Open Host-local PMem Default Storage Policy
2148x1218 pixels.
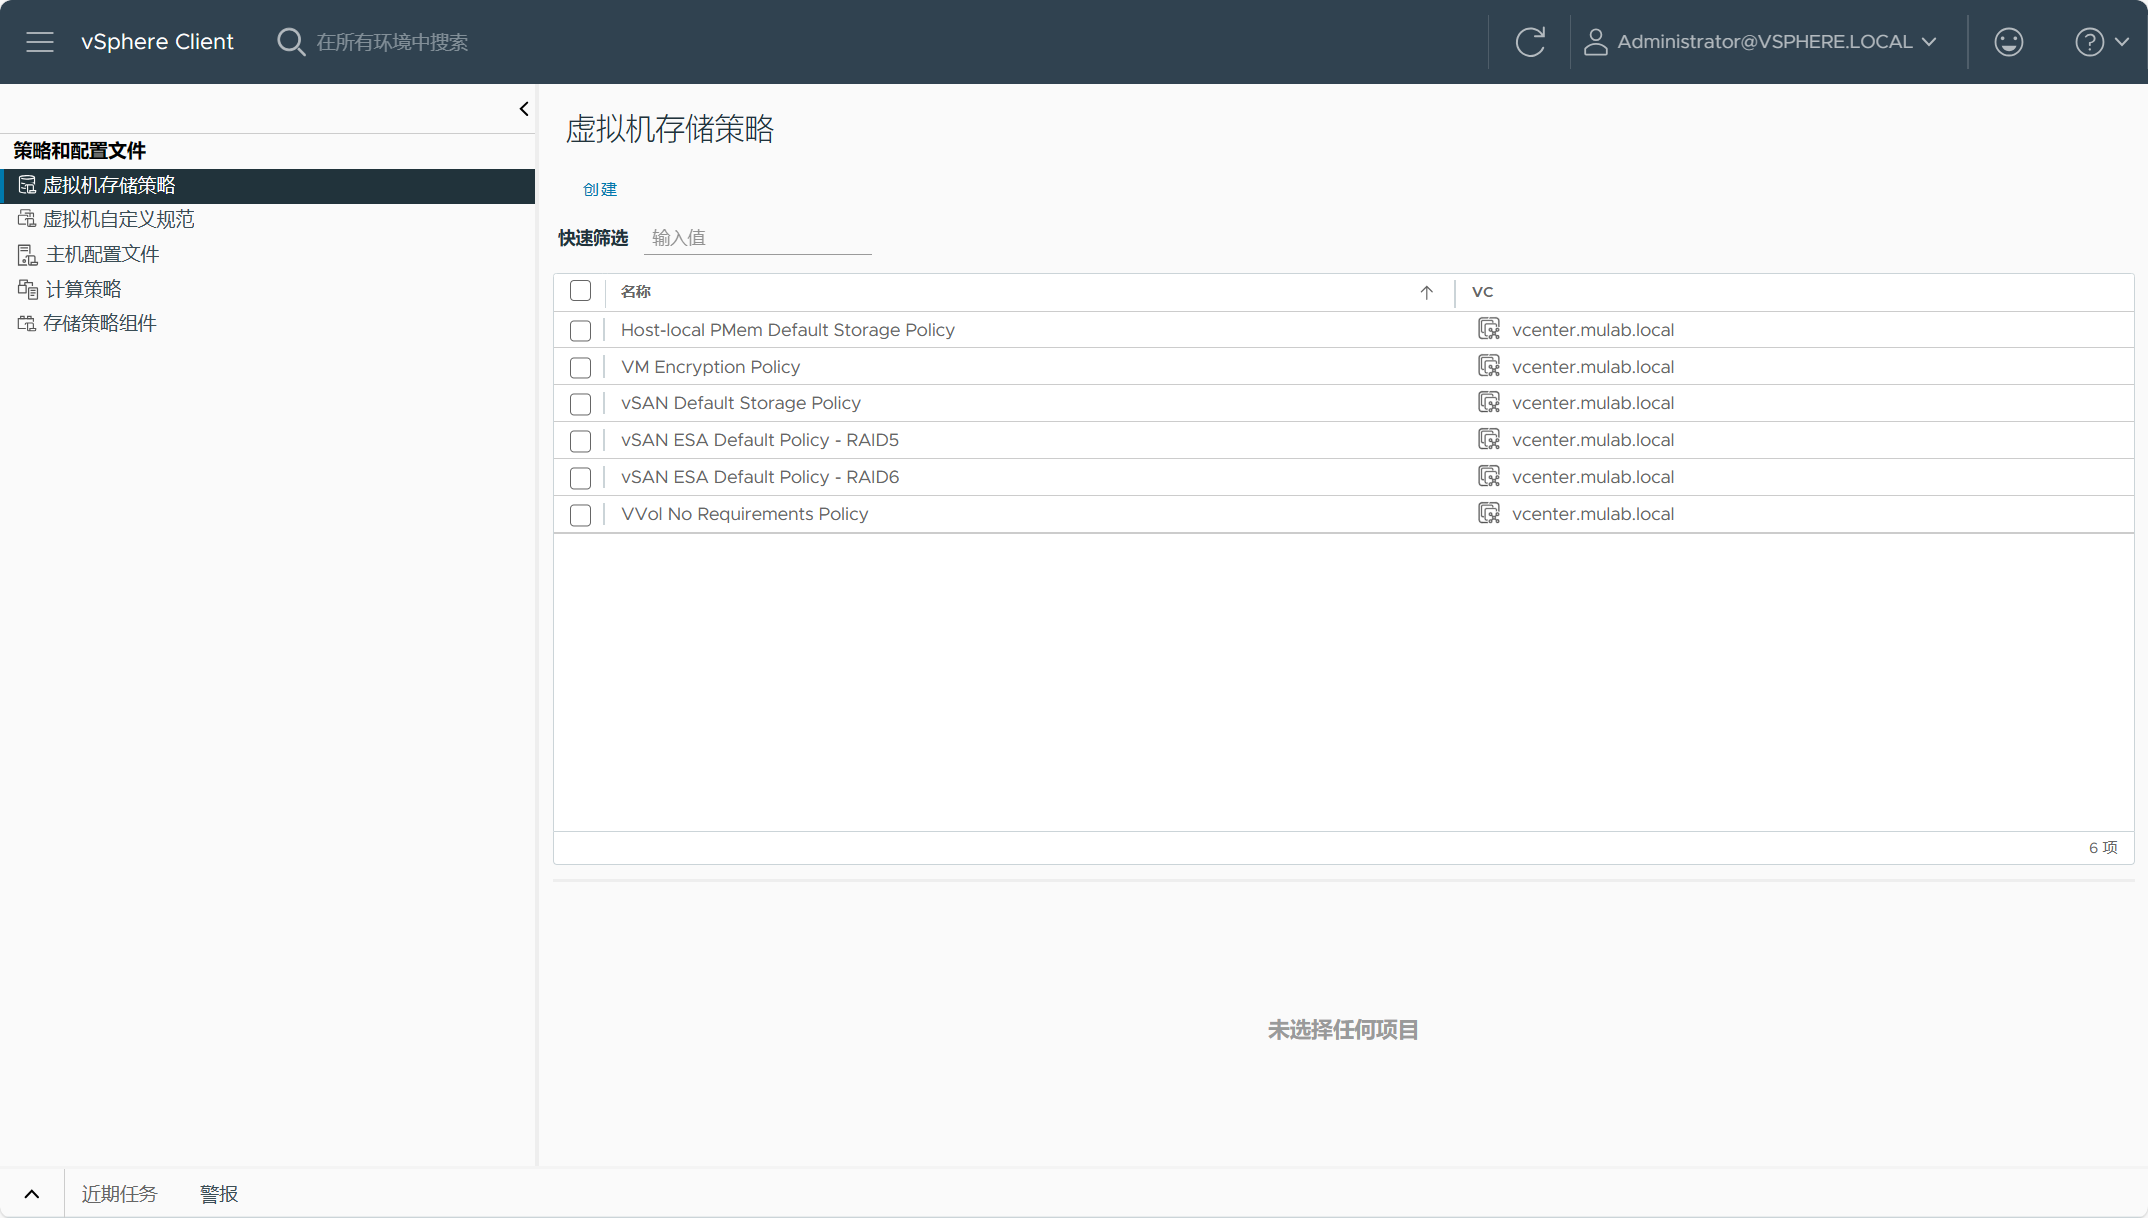pos(788,330)
